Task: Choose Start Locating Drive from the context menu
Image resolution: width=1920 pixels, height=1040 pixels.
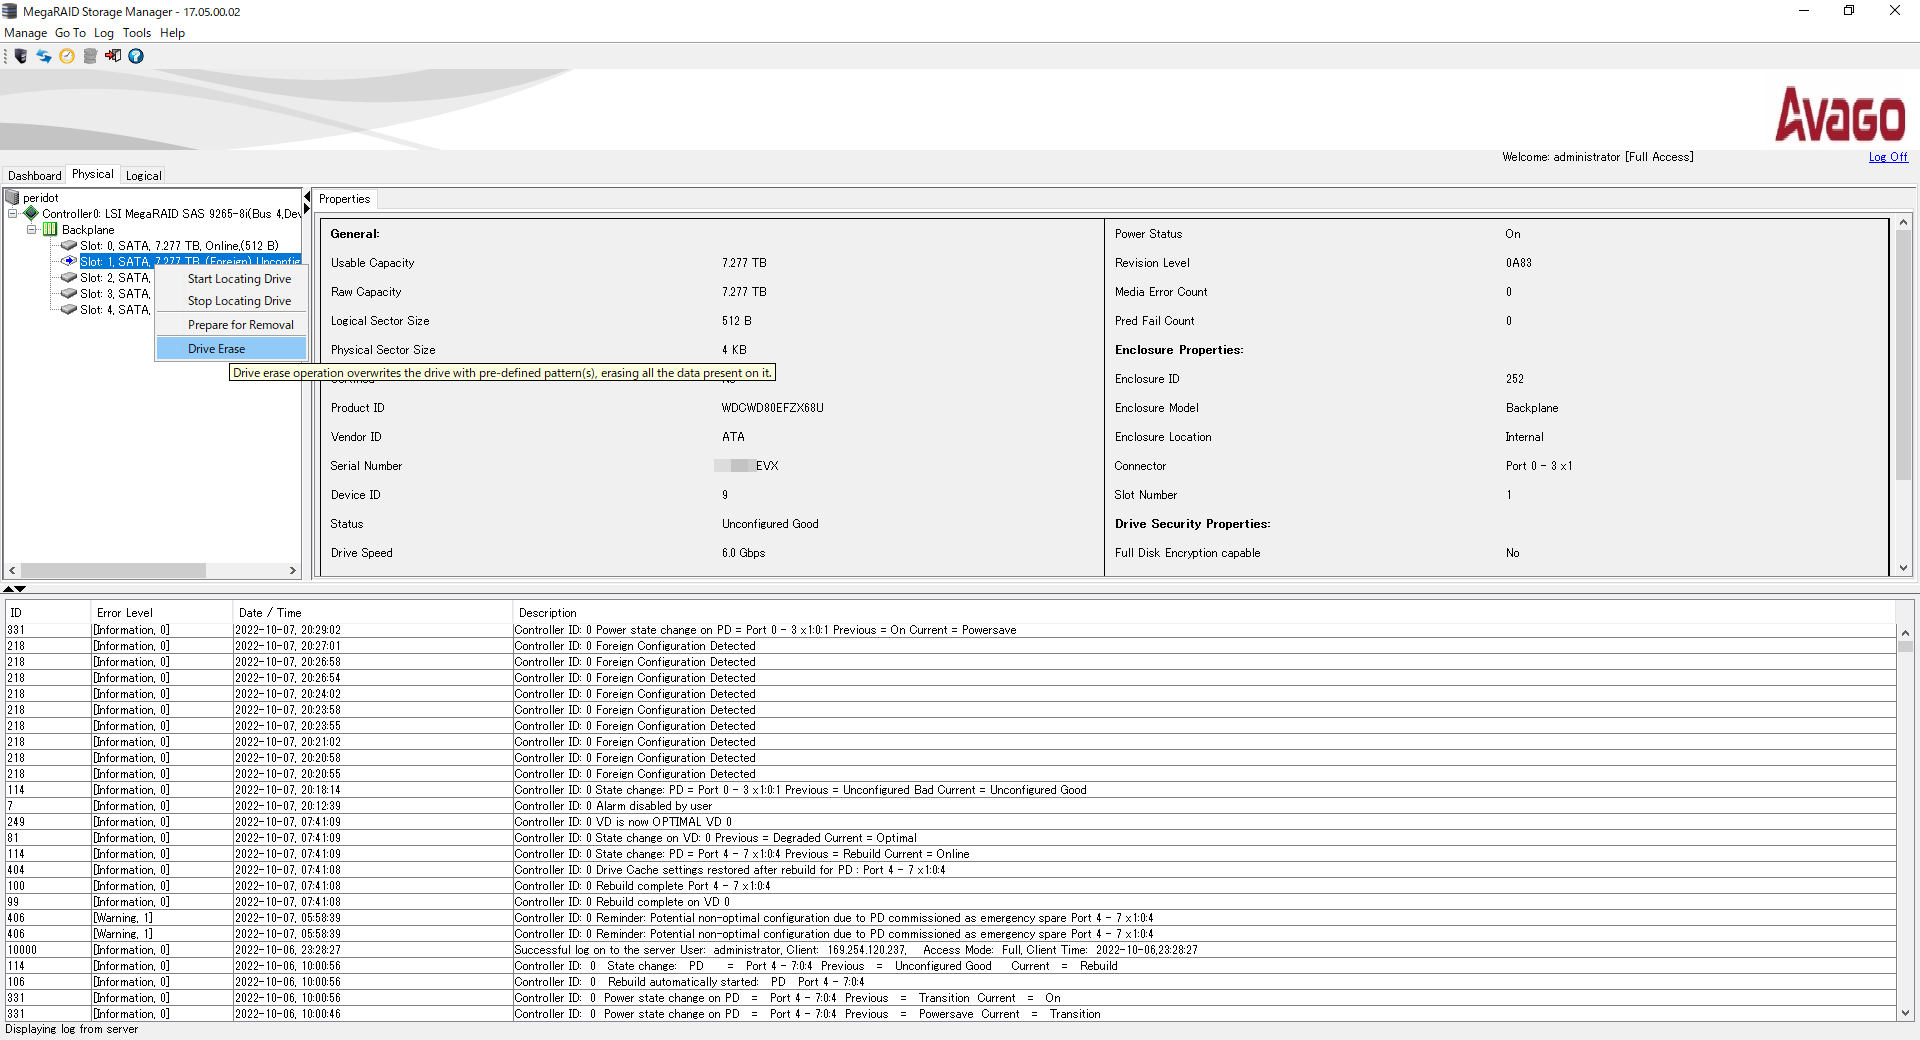Action: click(x=231, y=279)
